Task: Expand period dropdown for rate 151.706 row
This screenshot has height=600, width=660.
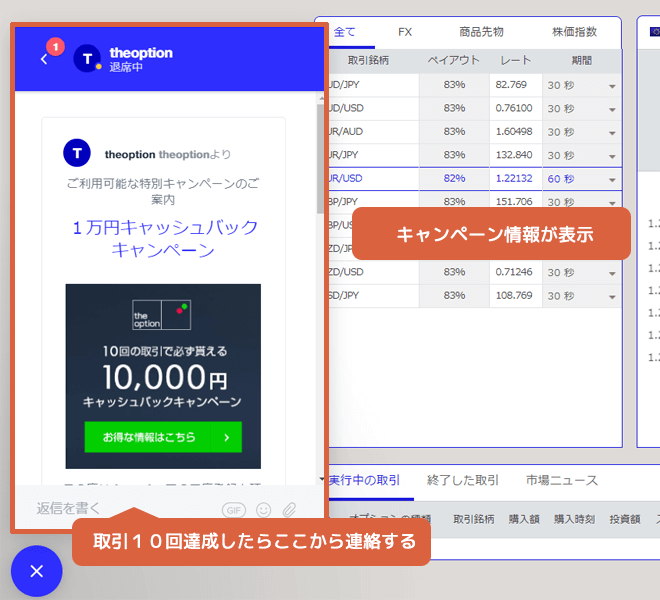Action: (x=612, y=203)
